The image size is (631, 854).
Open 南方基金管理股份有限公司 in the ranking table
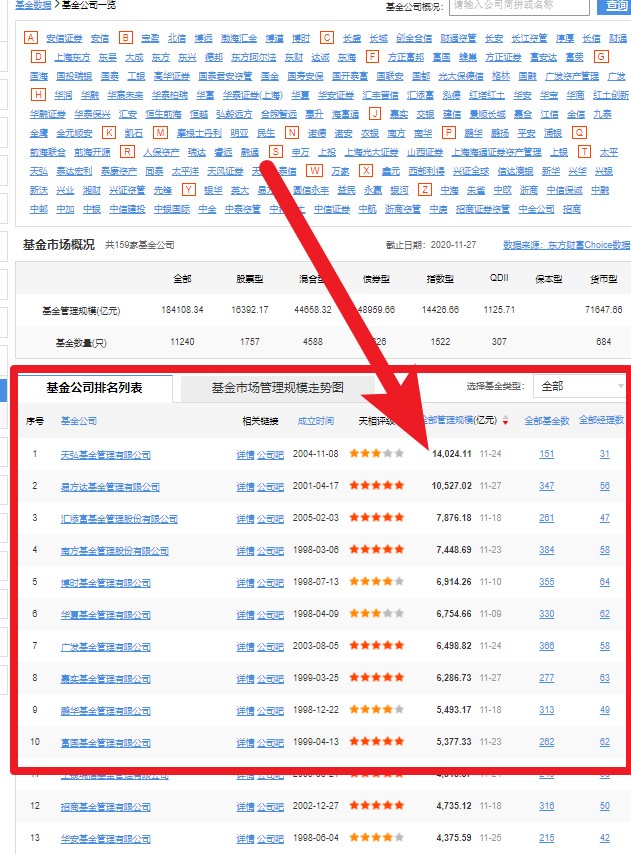coord(114,551)
